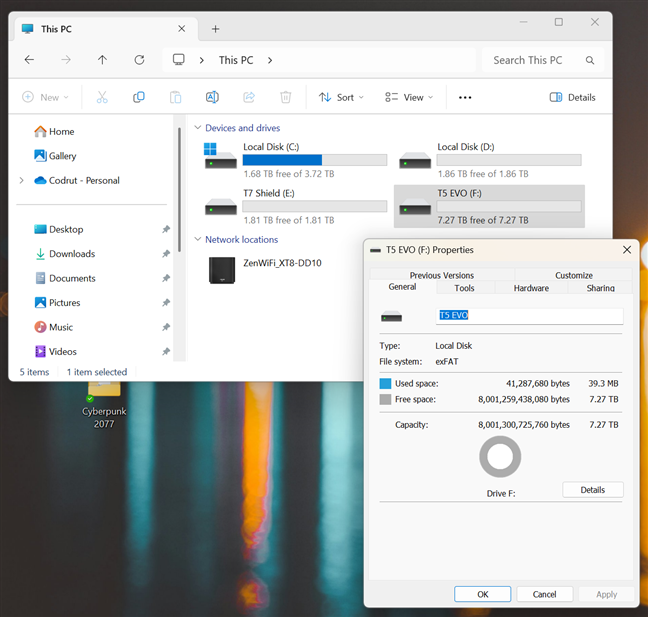Screen dimensions: 648x617
Task: Open Documents quick access folder
Action: [x=65, y=278]
